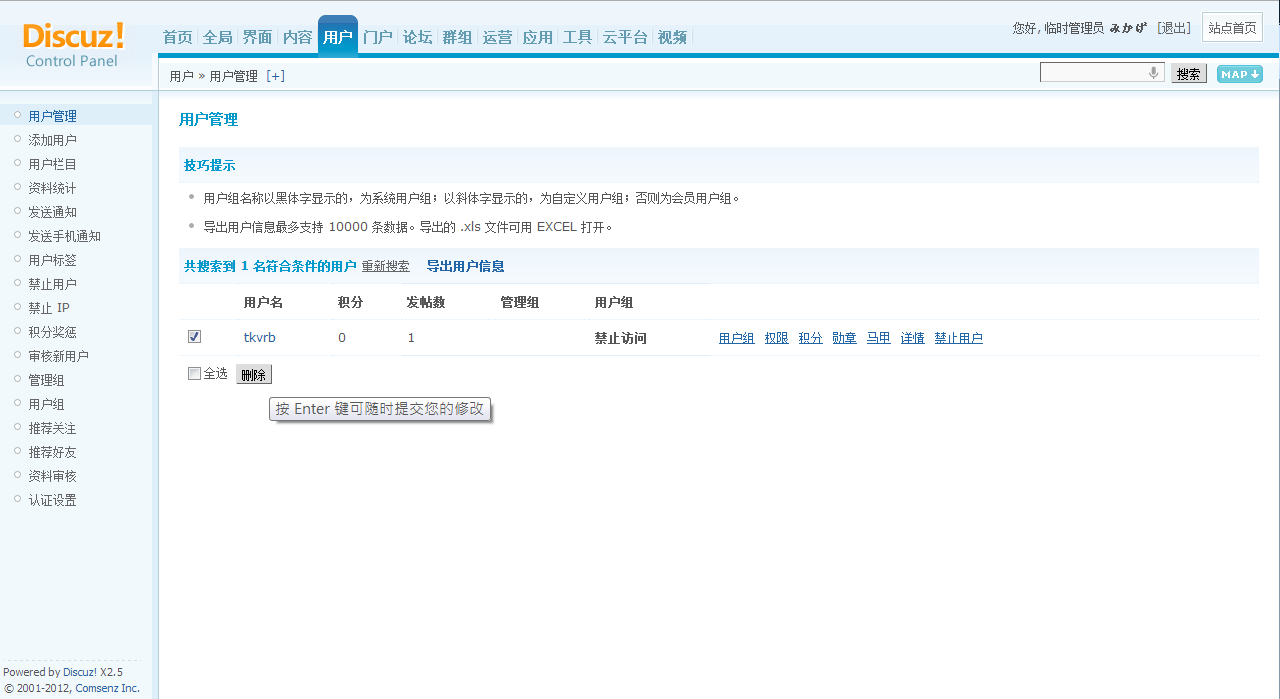This screenshot has width=1280, height=699.
Task: Open the 群组 tab
Action: pos(457,37)
